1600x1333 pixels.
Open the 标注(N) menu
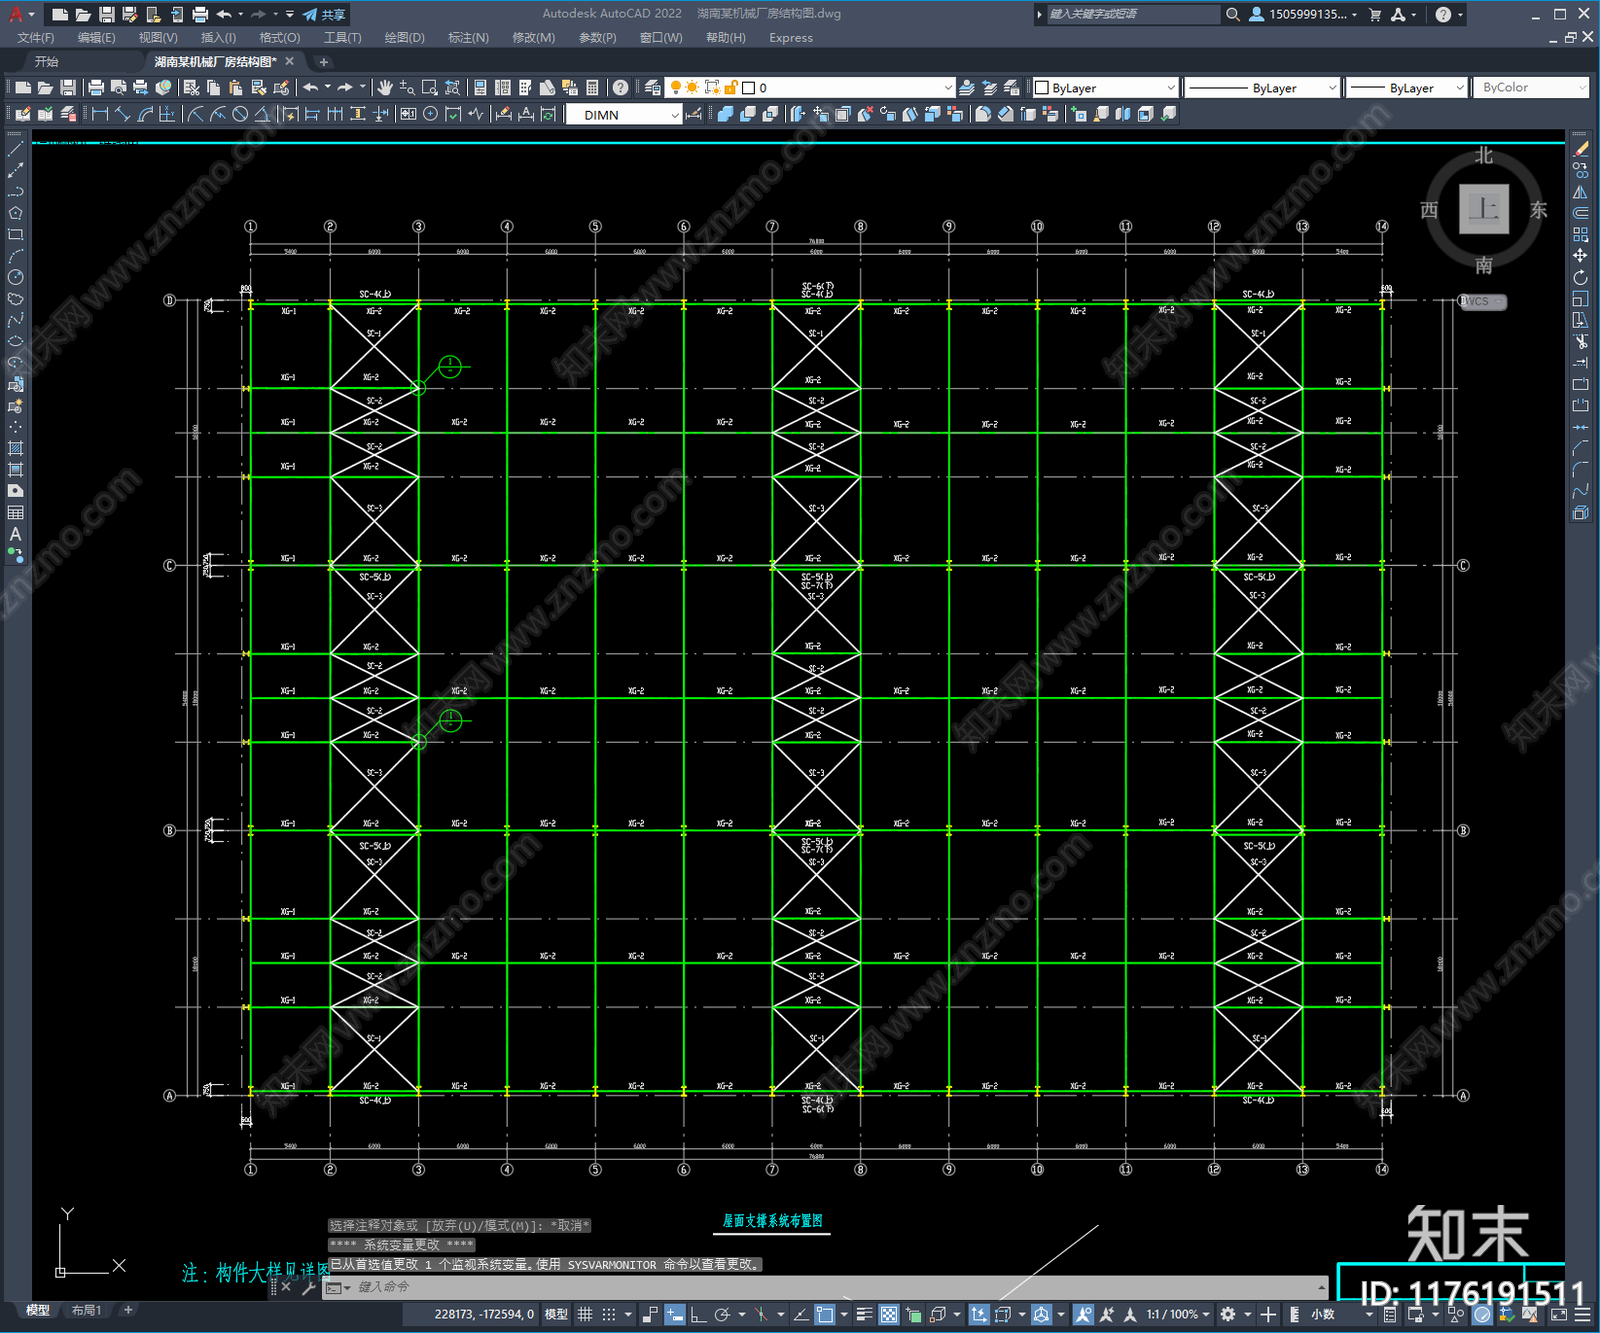click(468, 38)
